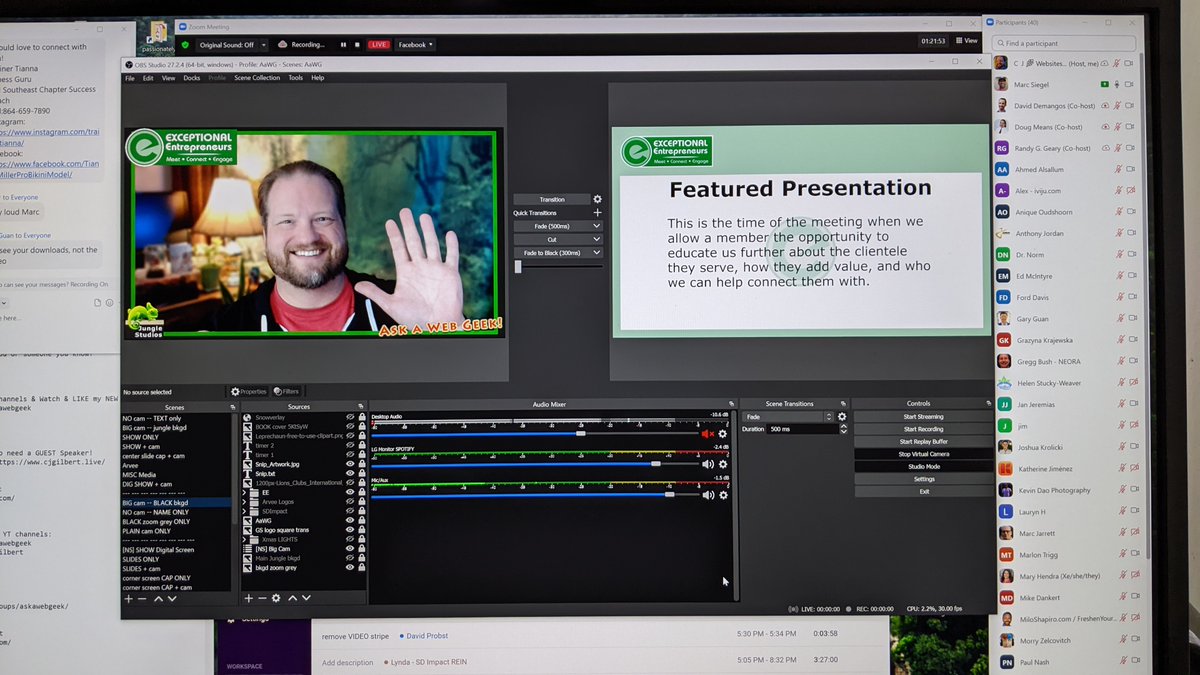
Task: Open Mic/Aux audio settings gear
Action: [x=723, y=495]
